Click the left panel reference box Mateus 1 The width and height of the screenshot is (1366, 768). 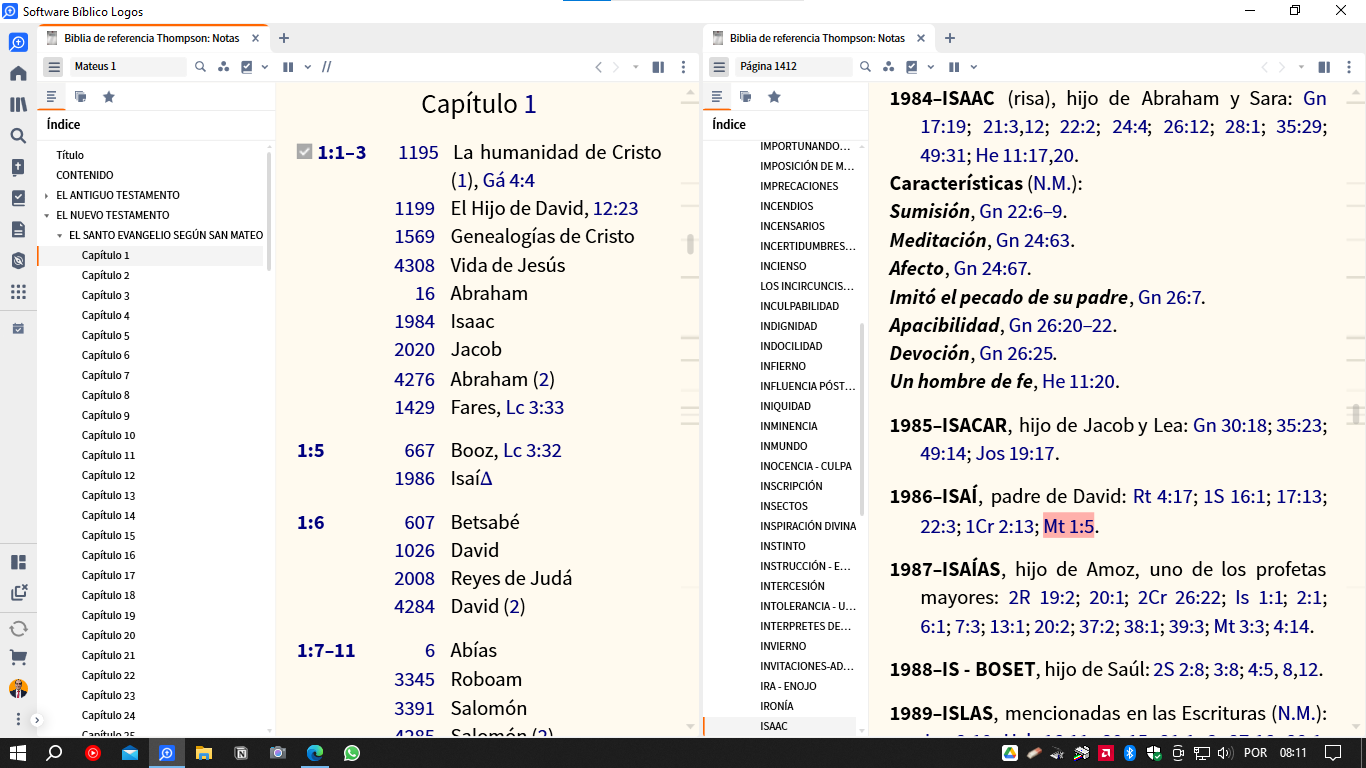pos(127,67)
